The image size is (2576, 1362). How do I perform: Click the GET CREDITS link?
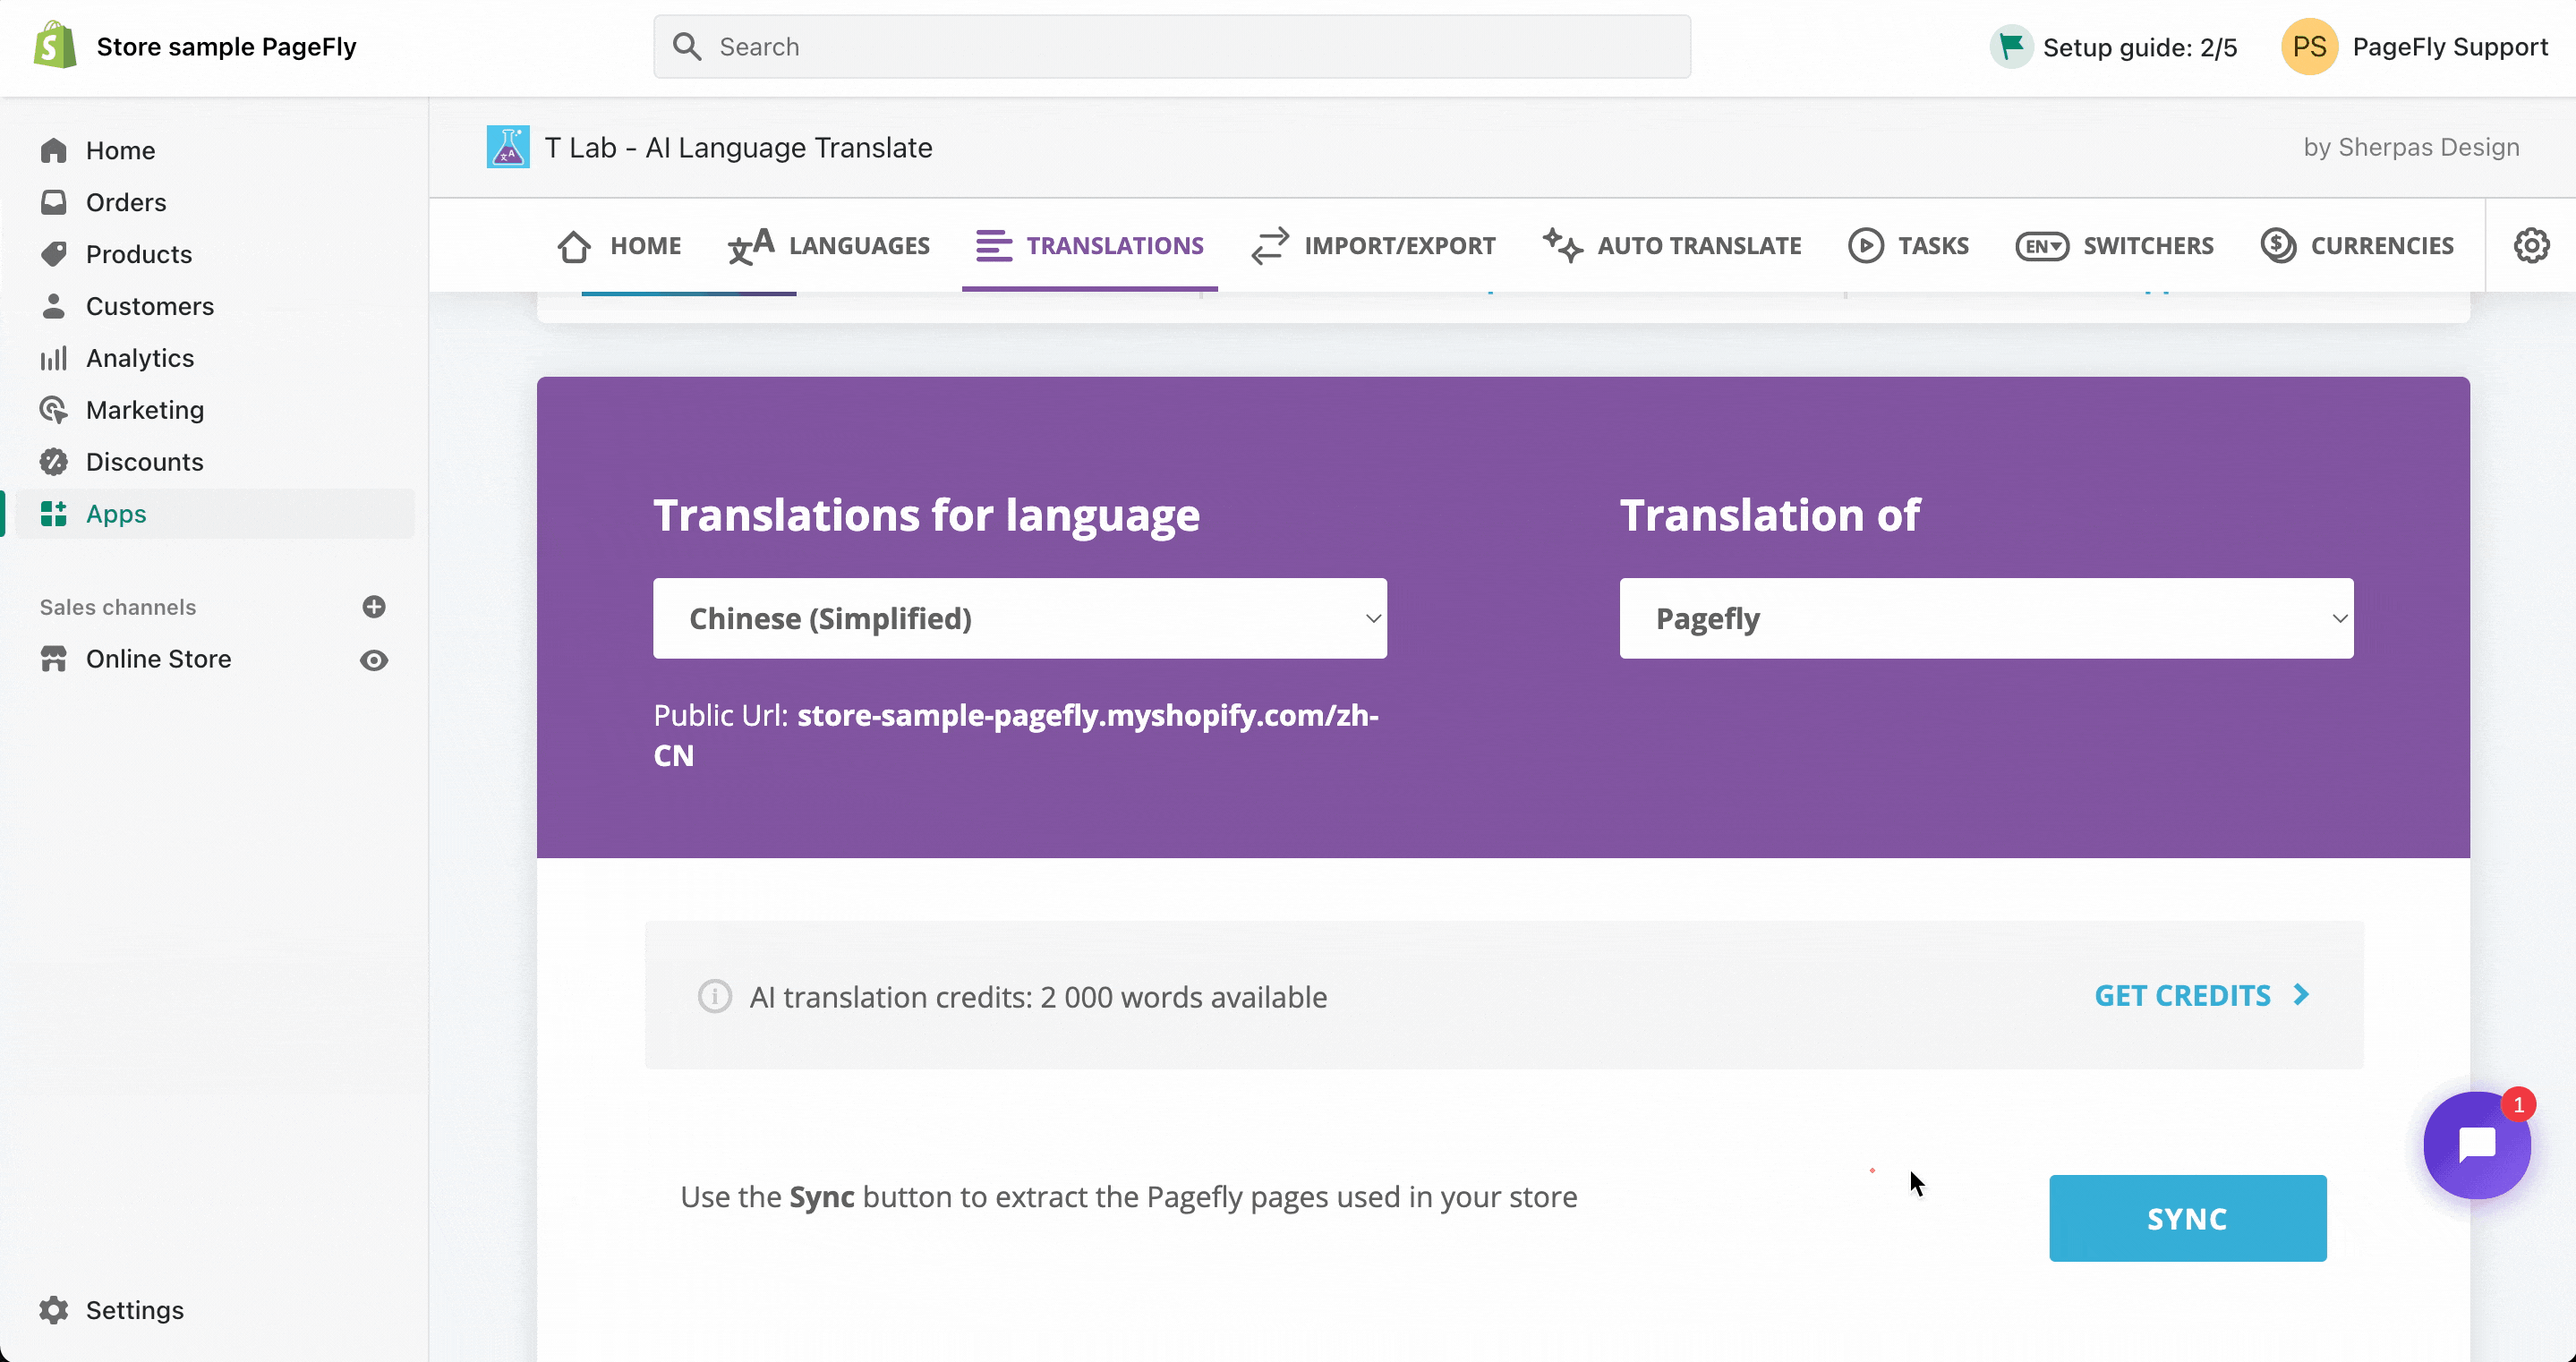coord(2203,996)
